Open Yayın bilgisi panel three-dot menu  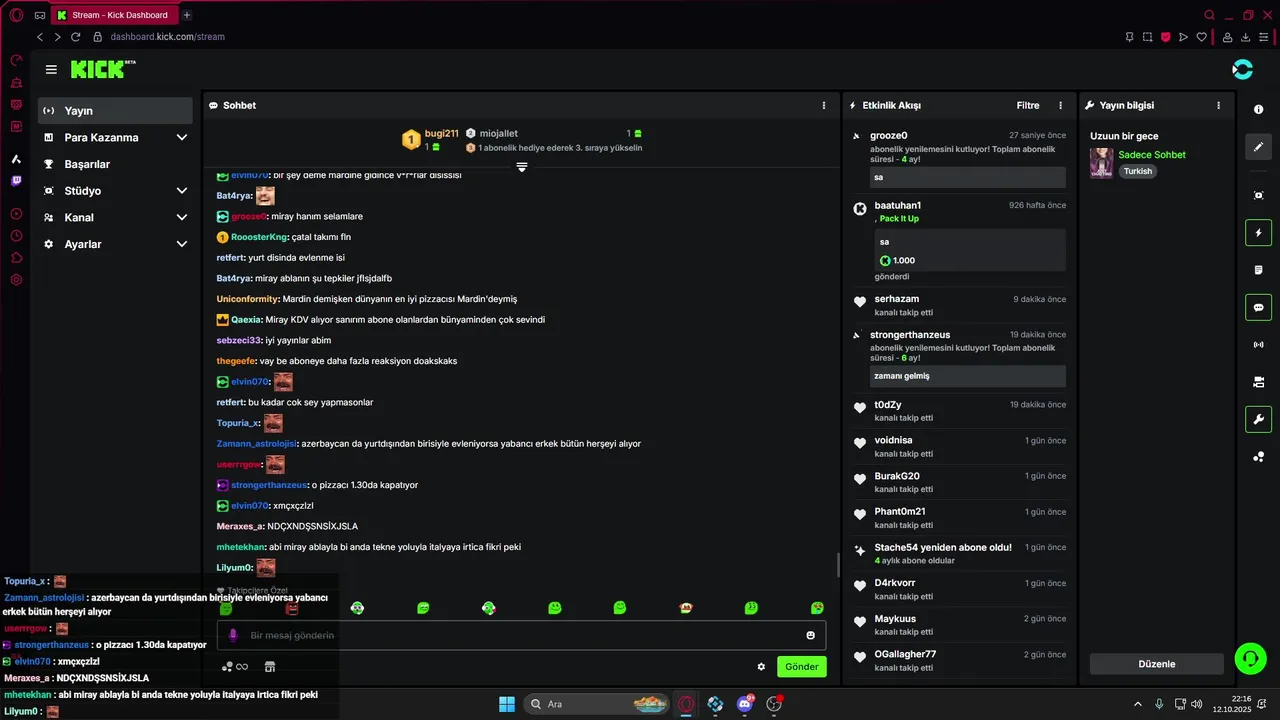point(1218,105)
